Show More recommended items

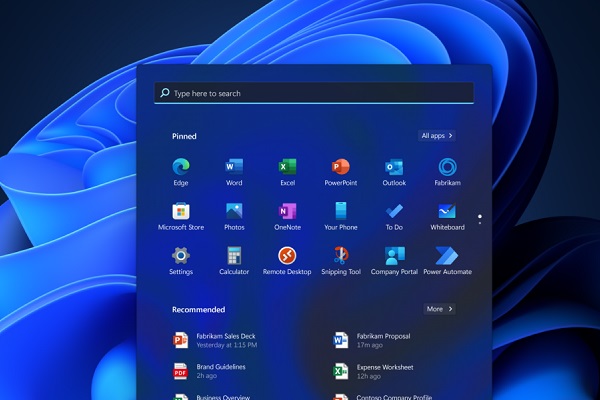click(x=439, y=309)
